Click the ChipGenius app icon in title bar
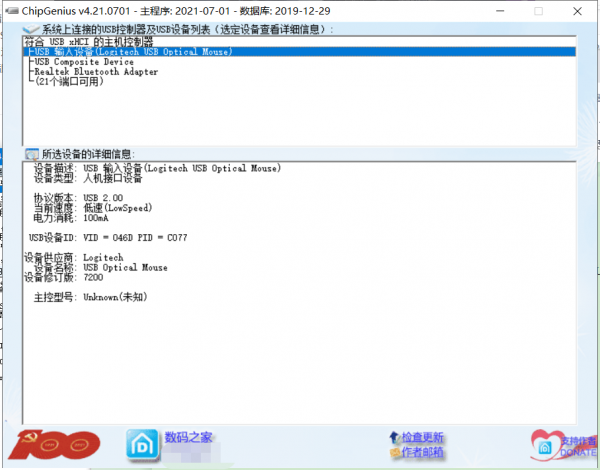This screenshot has width=600, height=470. [11, 11]
